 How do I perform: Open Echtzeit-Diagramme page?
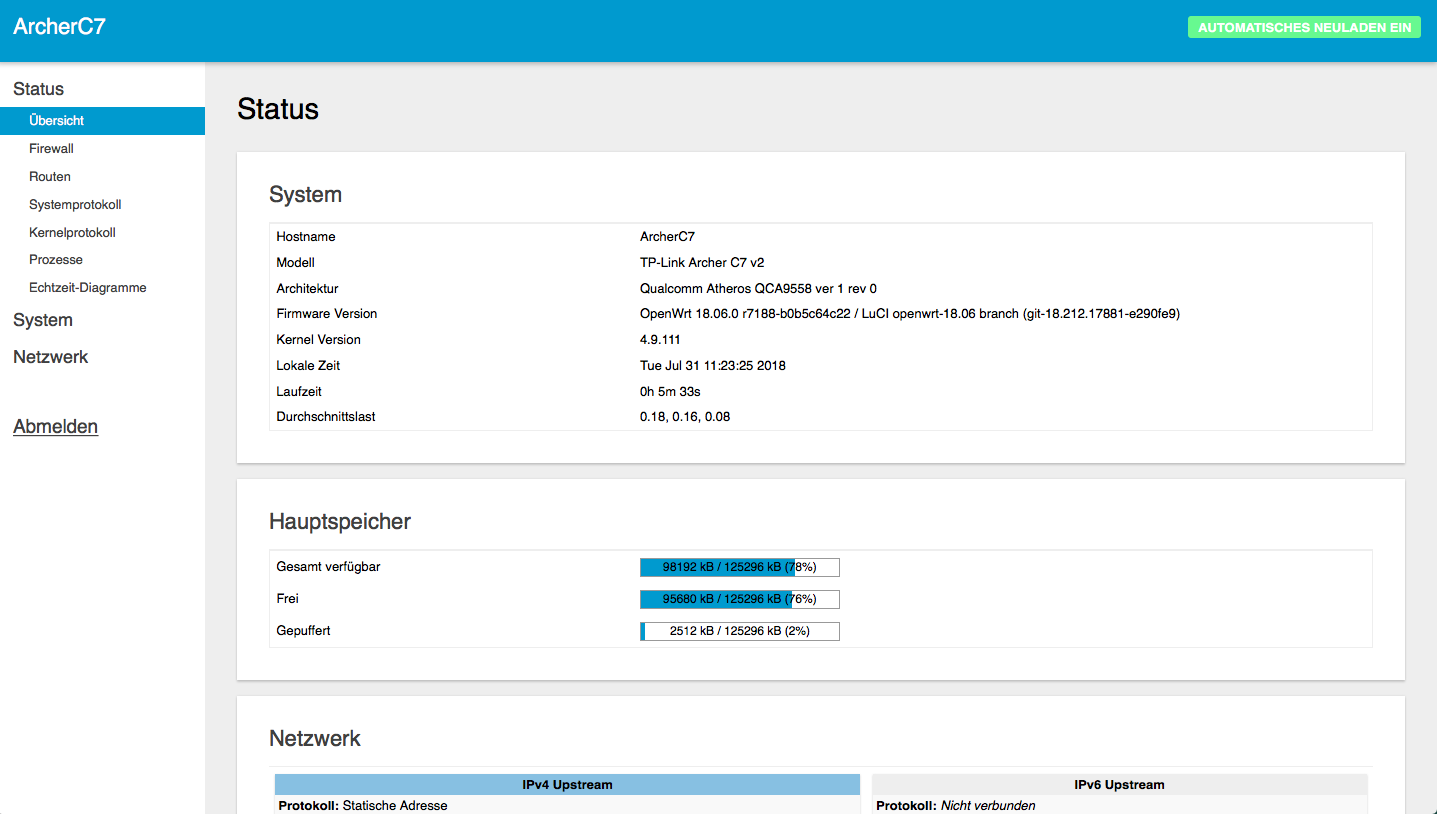click(88, 288)
